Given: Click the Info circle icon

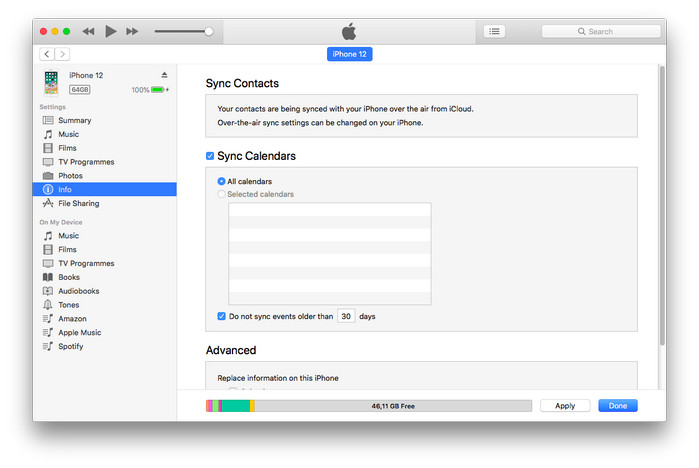Looking at the screenshot, I should tap(48, 189).
